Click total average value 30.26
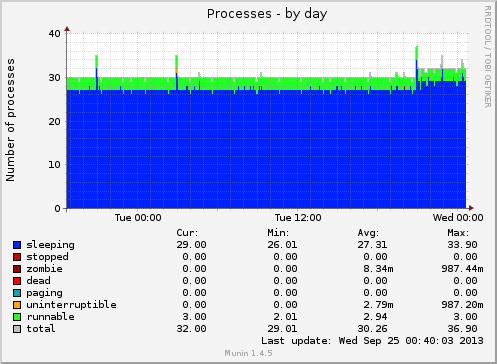Image resolution: width=497 pixels, height=364 pixels. click(372, 329)
